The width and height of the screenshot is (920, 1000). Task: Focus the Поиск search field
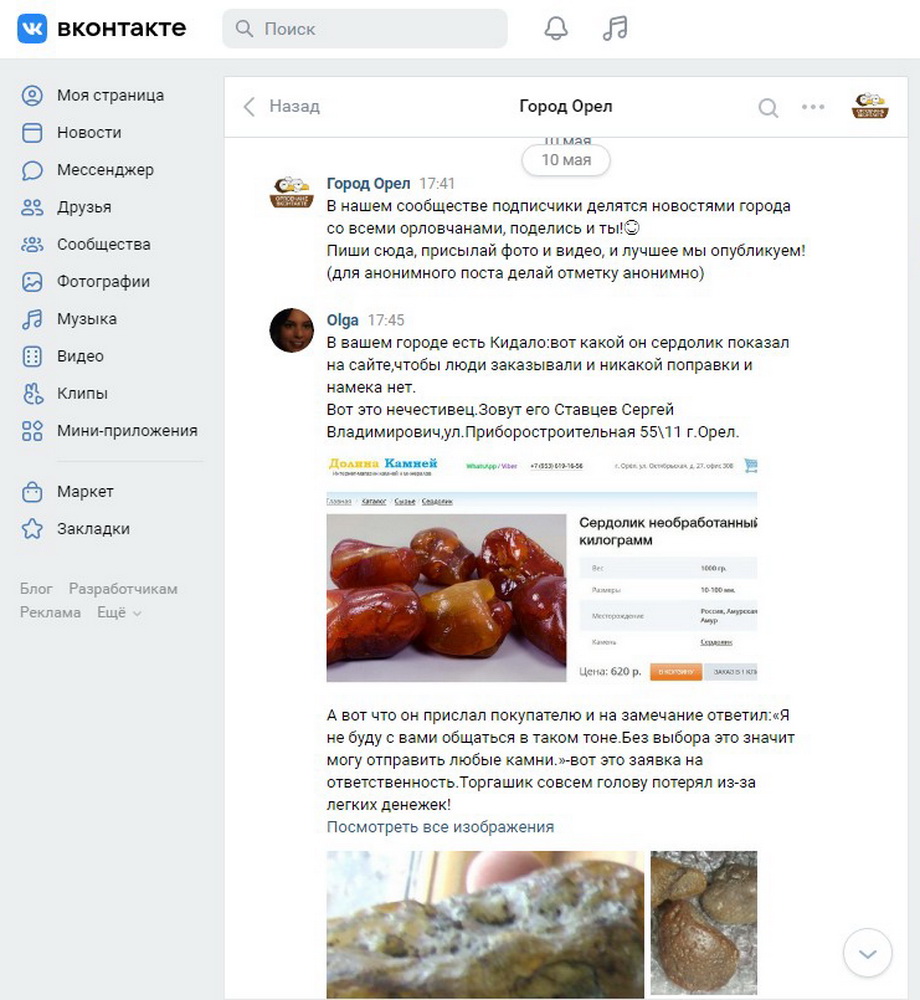point(365,29)
